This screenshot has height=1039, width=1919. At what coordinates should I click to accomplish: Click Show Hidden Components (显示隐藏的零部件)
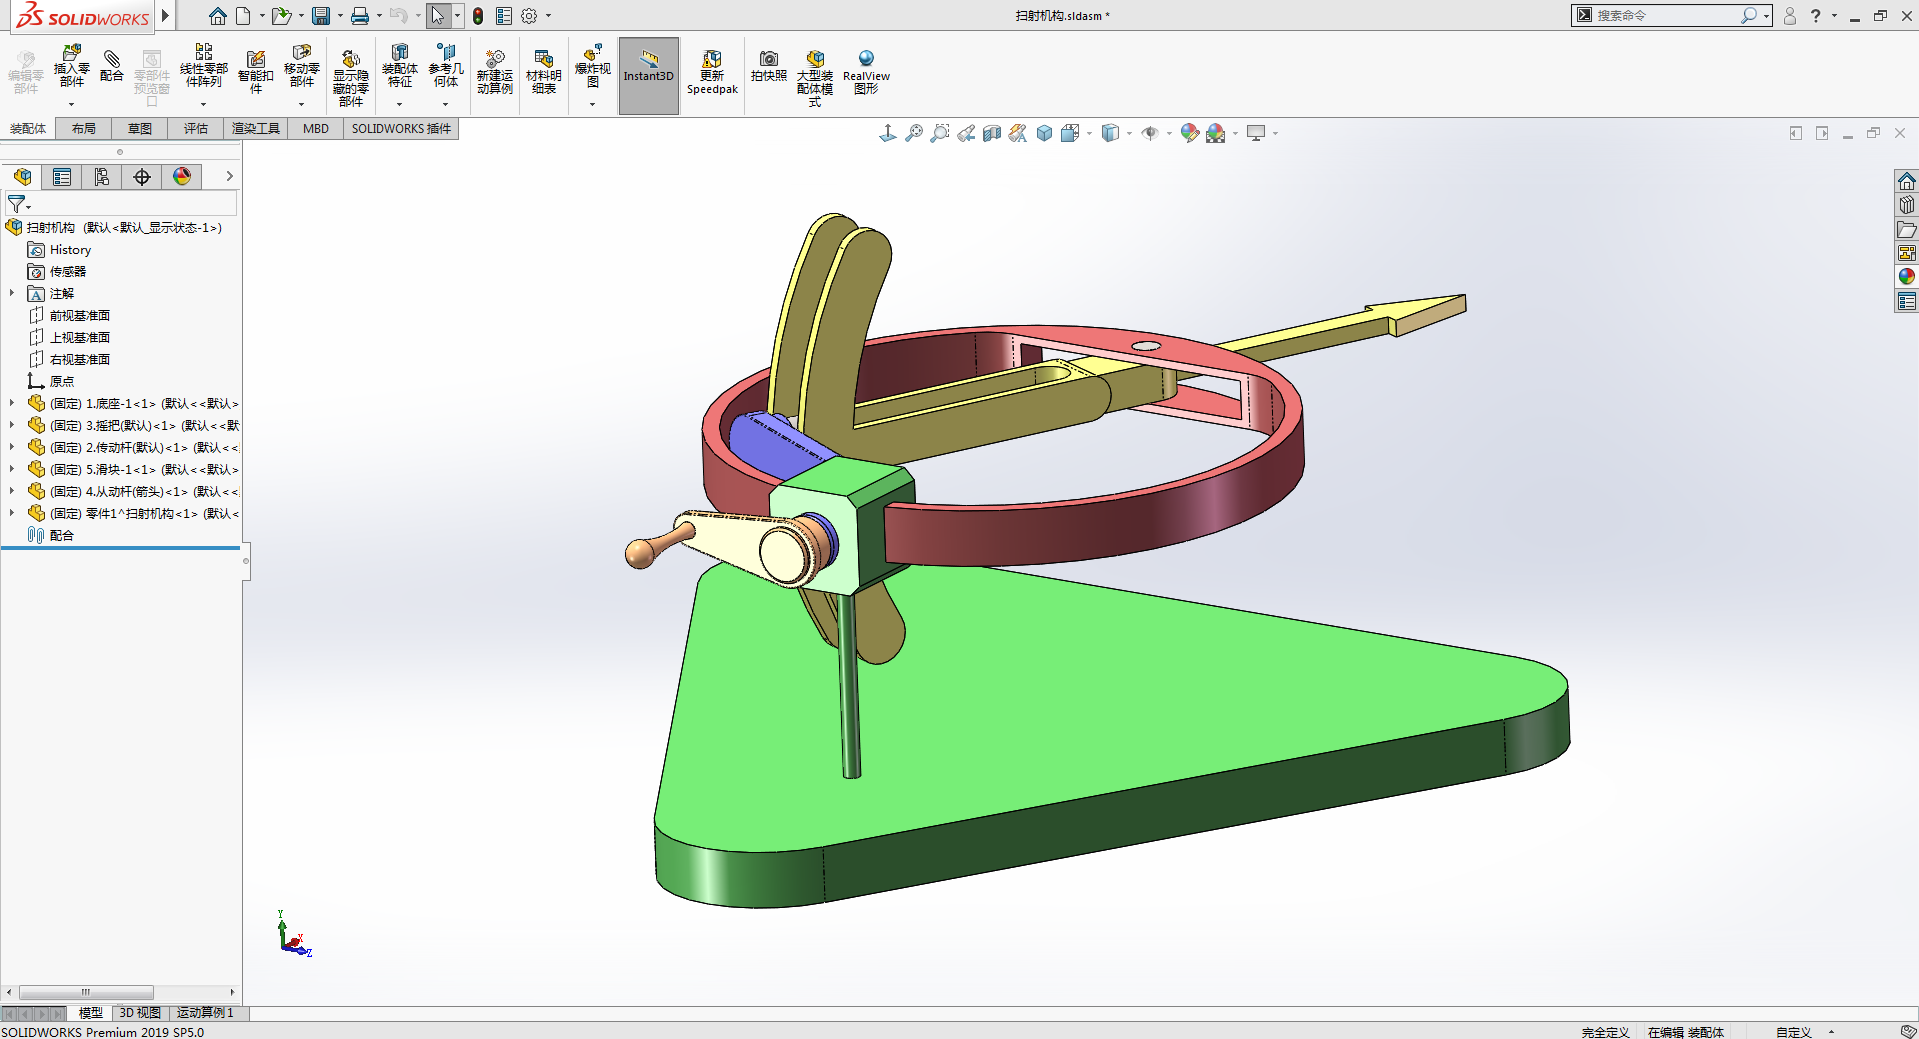pyautogui.click(x=350, y=77)
